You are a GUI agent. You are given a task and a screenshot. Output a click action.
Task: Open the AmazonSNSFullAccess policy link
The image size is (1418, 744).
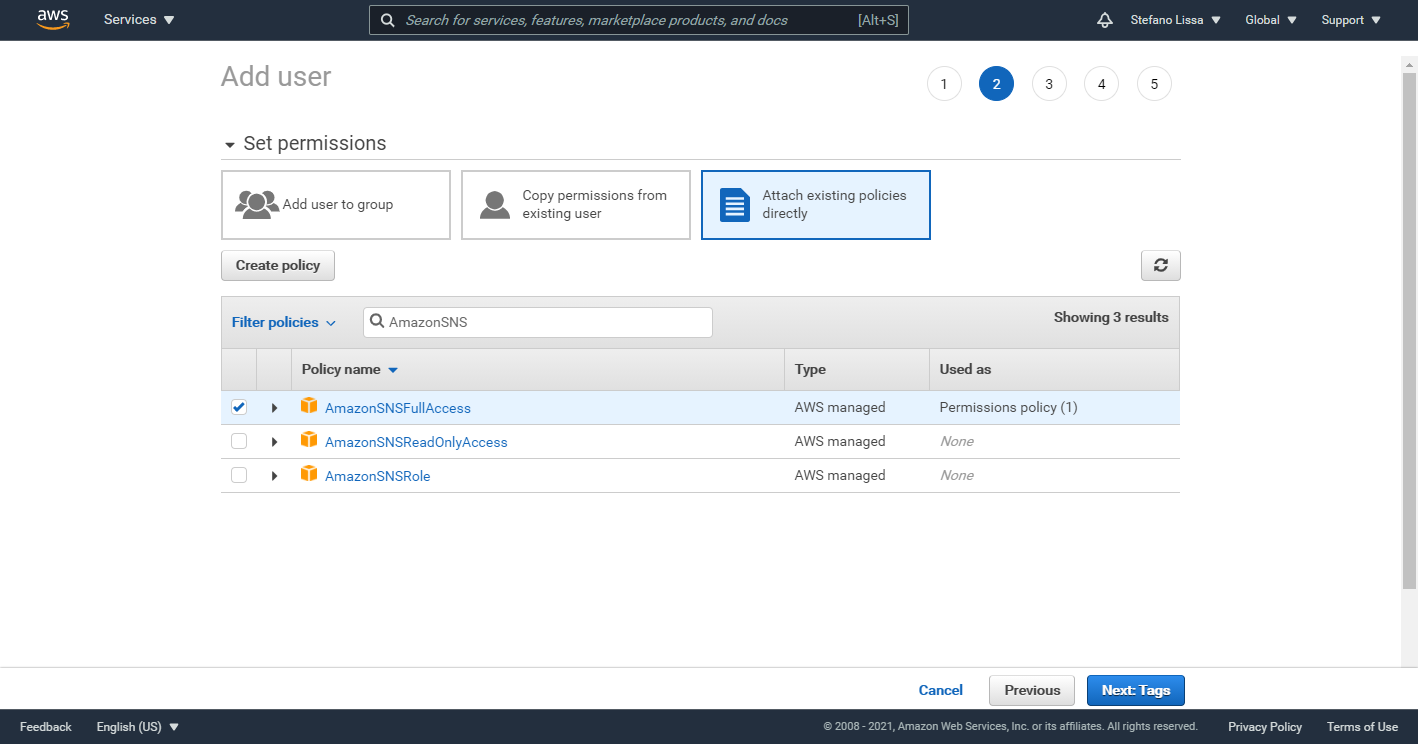coord(398,408)
